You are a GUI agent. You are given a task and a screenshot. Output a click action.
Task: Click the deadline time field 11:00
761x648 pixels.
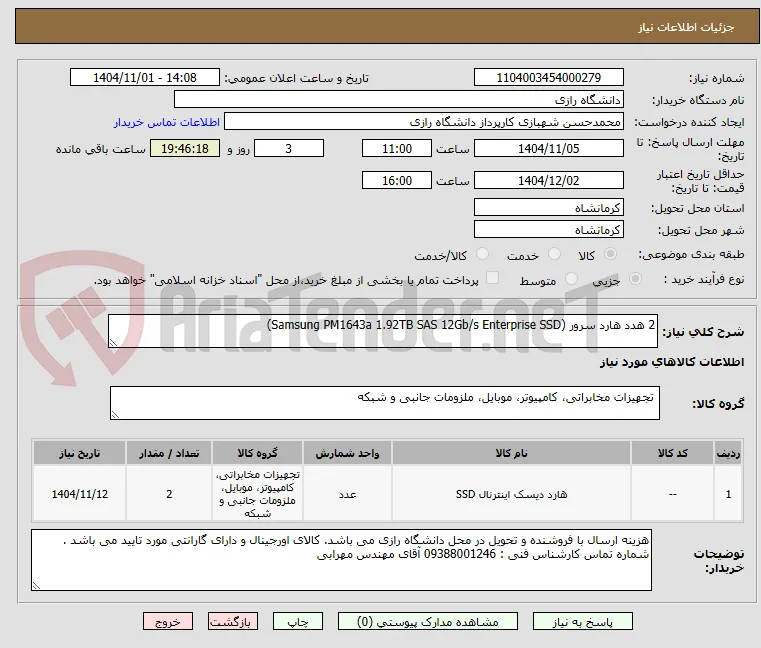coord(397,149)
